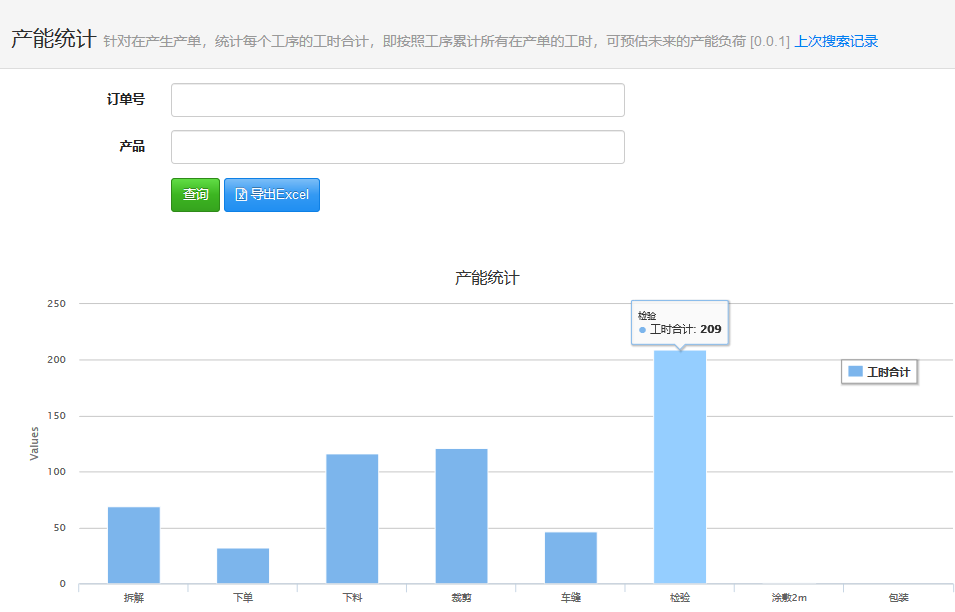The width and height of the screenshot is (955, 612).
Task: Click the 拆解 bar in the chart
Action: click(133, 545)
